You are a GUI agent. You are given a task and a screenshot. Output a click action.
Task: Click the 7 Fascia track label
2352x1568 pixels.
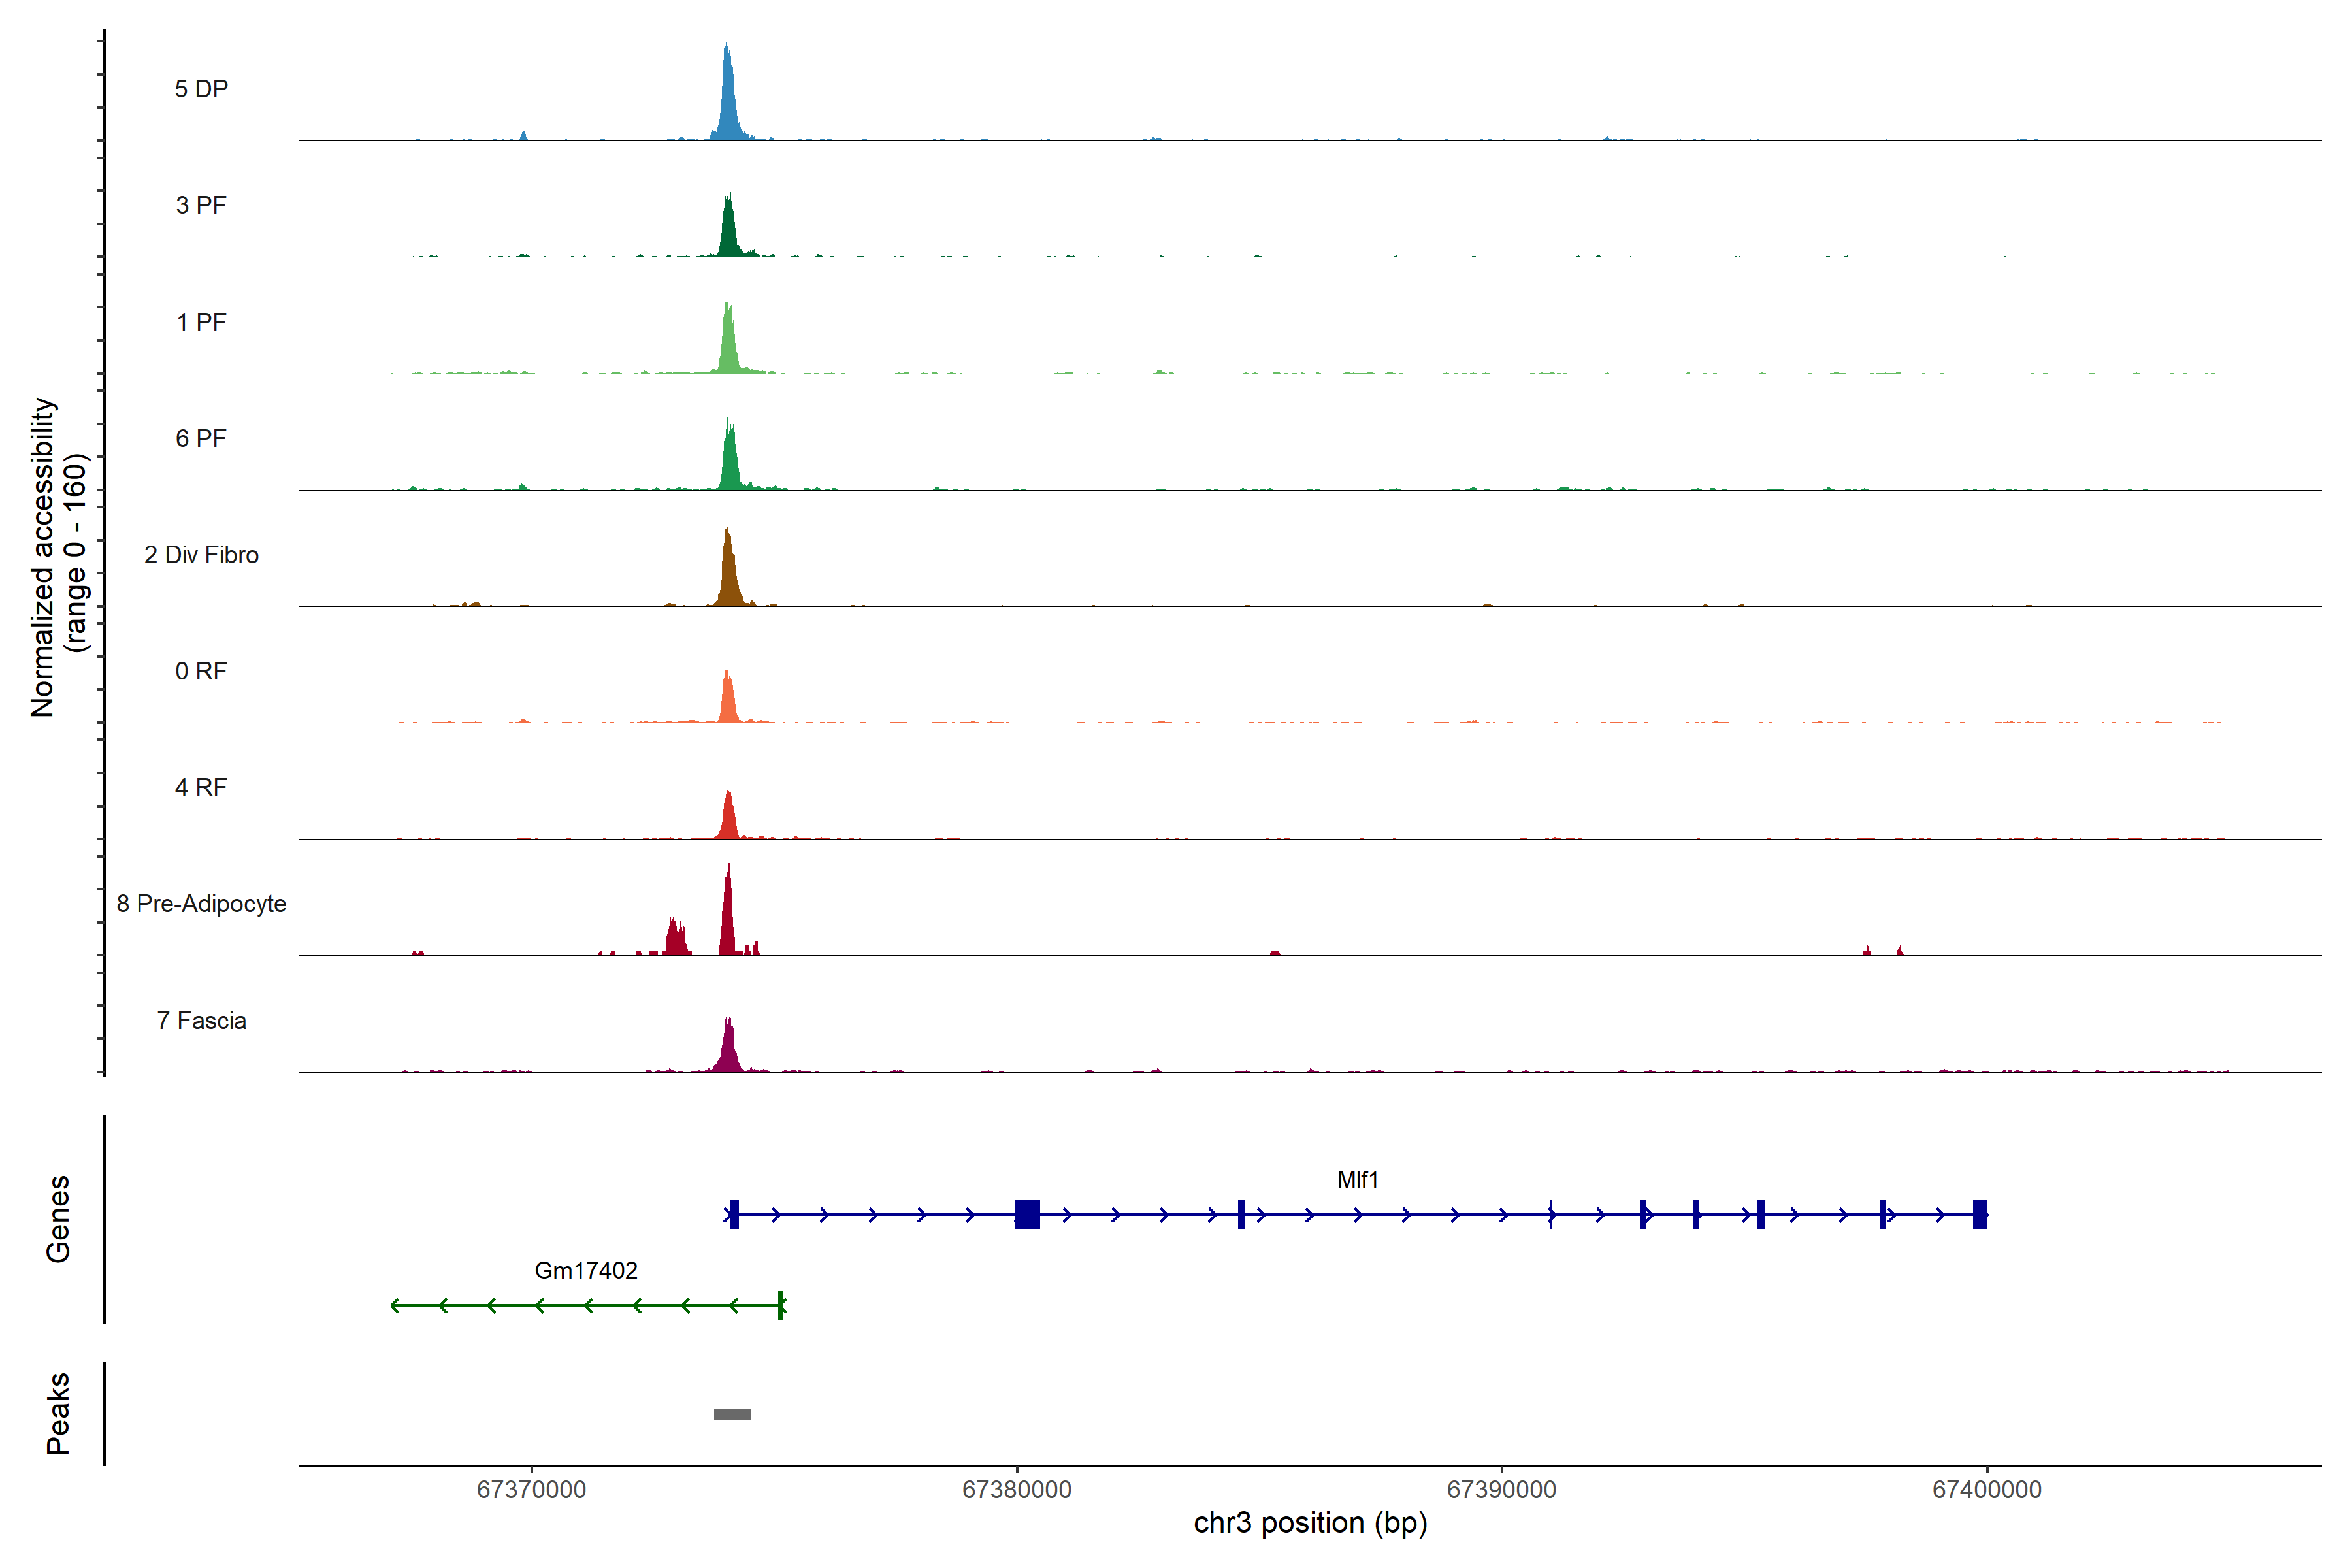pyautogui.click(x=201, y=1021)
